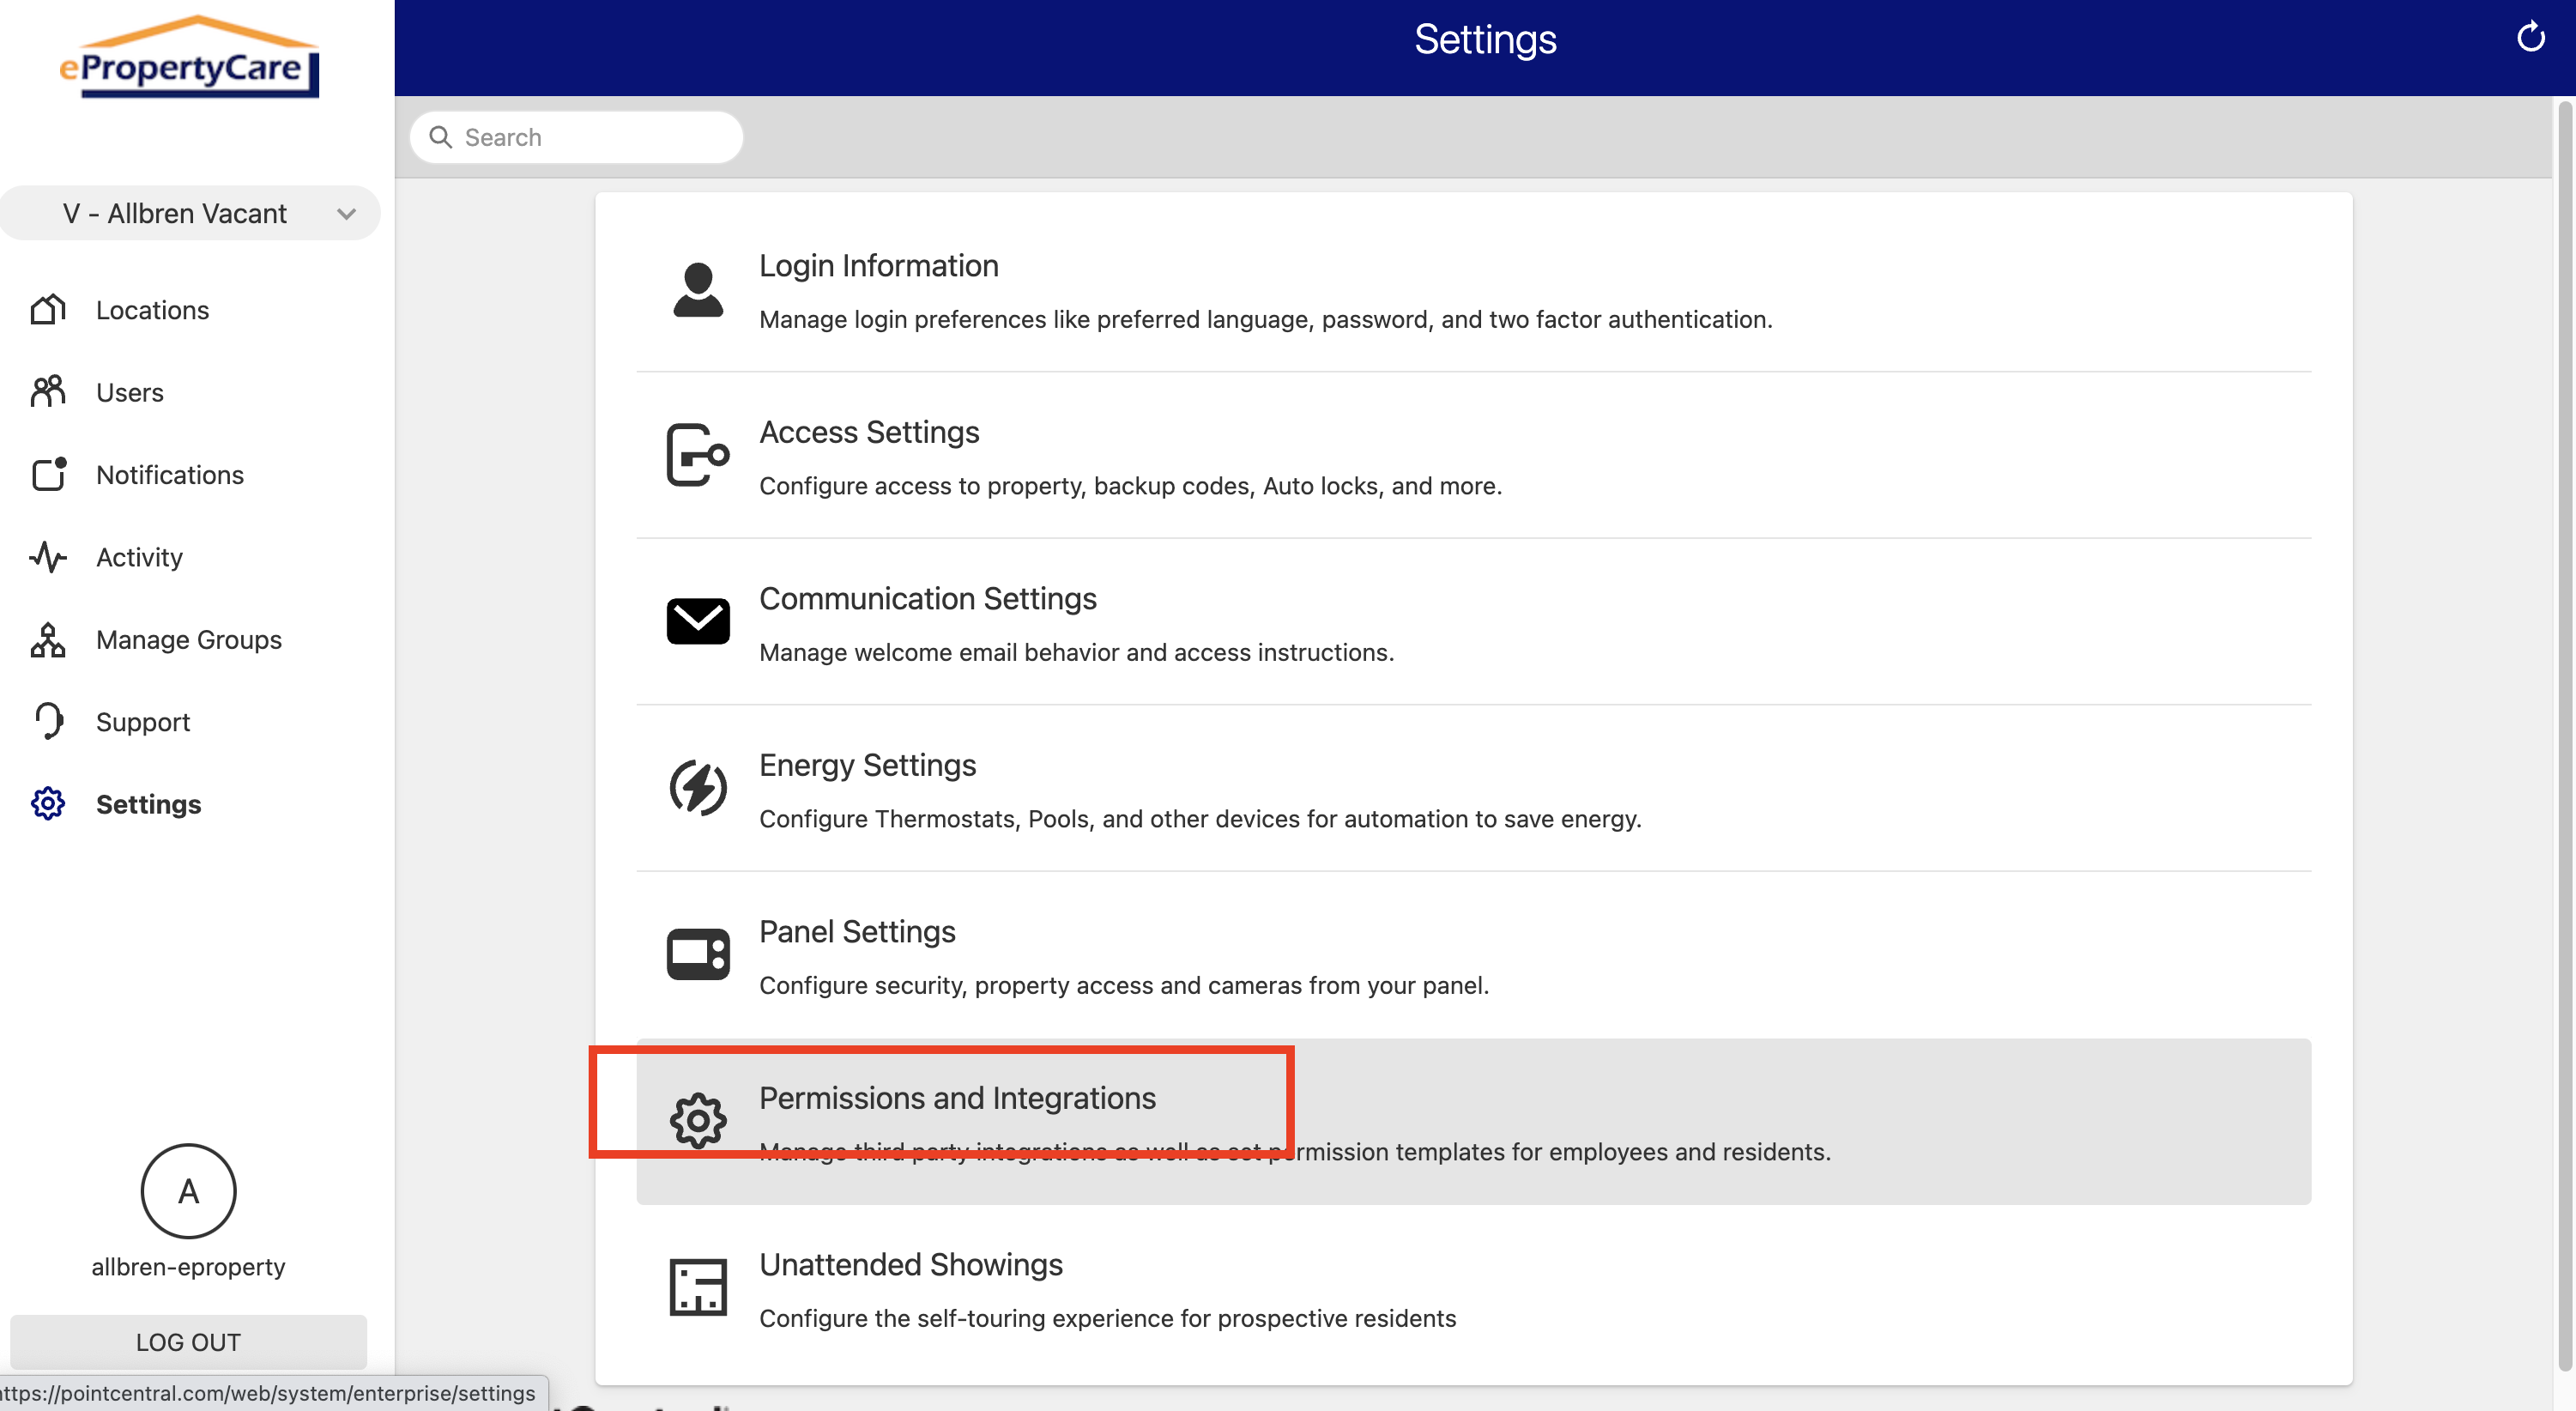Click the refresh icon in header
This screenshot has height=1411, width=2576.
click(2530, 38)
